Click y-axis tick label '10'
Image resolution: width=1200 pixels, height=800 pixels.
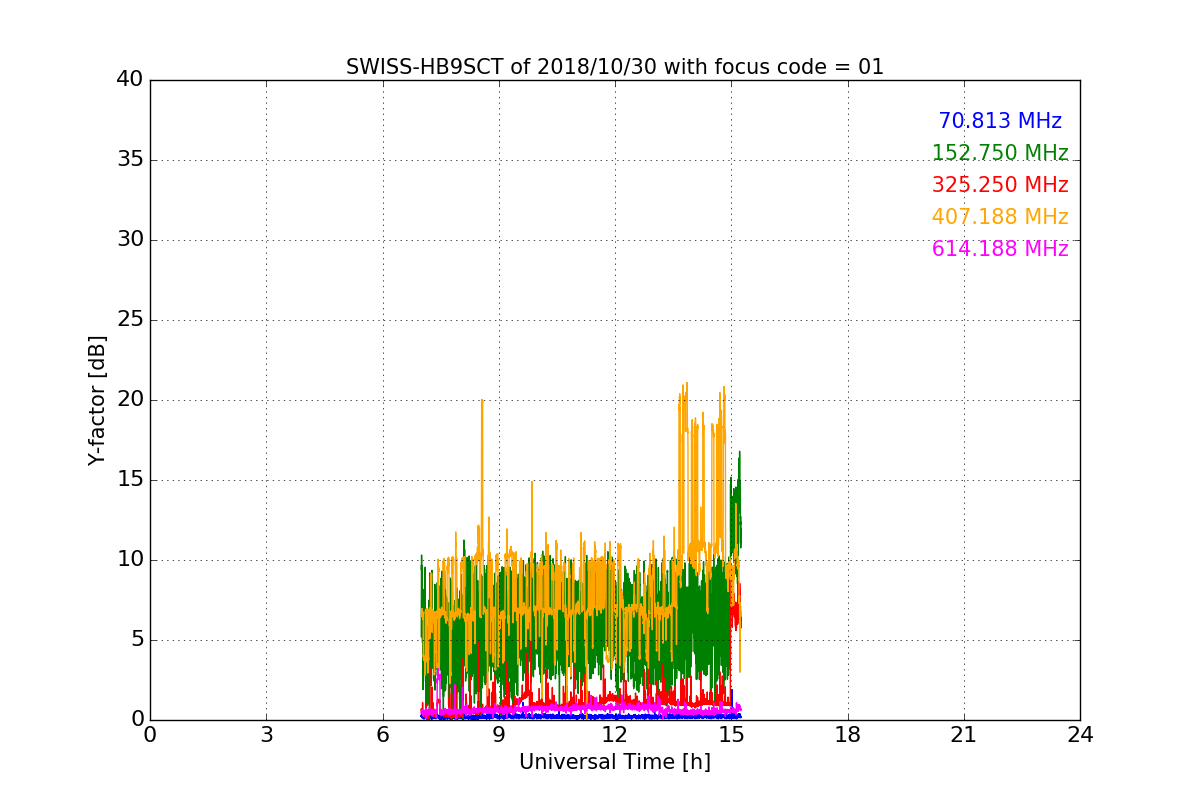[130, 559]
